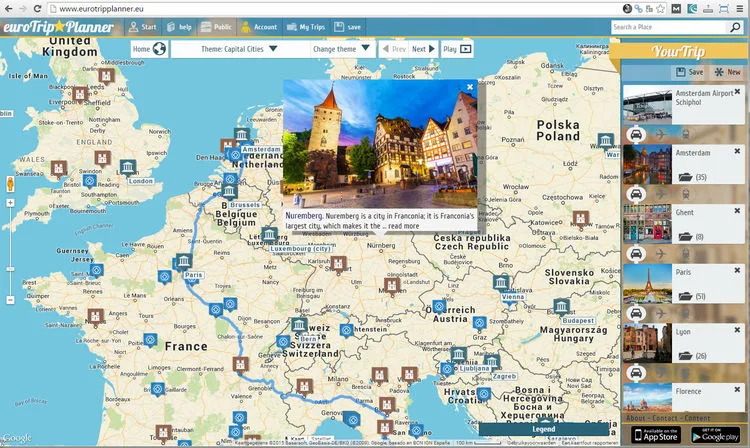Click the Paris capital marker
Viewport: 750px width, 448px height.
183,262
